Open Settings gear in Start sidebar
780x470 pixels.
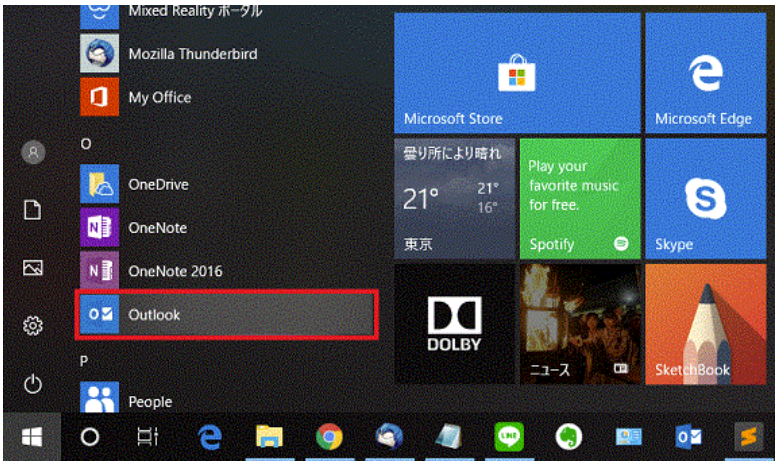[33, 326]
